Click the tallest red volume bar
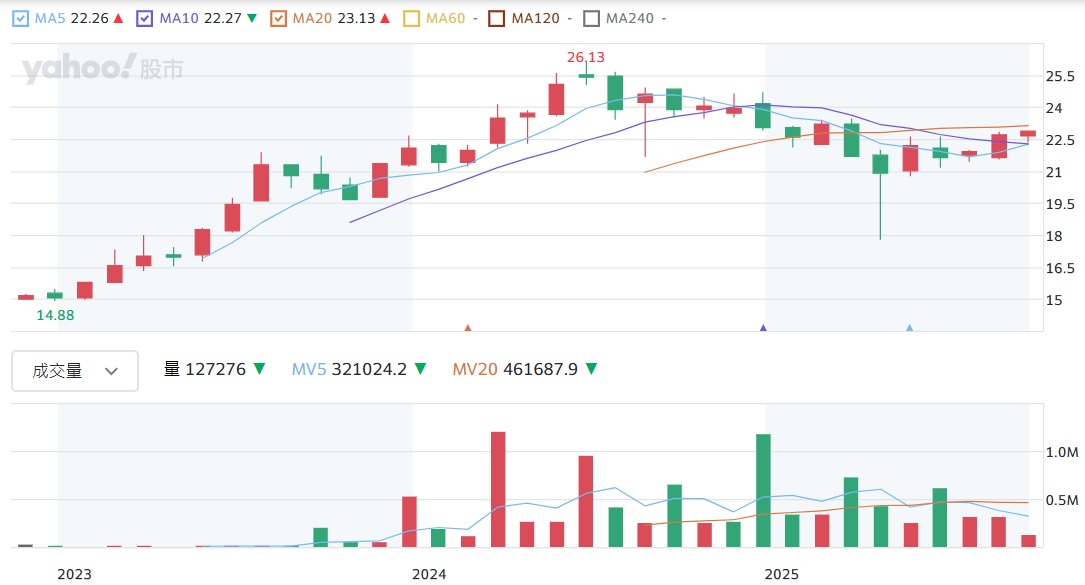Screen dimensions: 1085x585 pos(497,489)
